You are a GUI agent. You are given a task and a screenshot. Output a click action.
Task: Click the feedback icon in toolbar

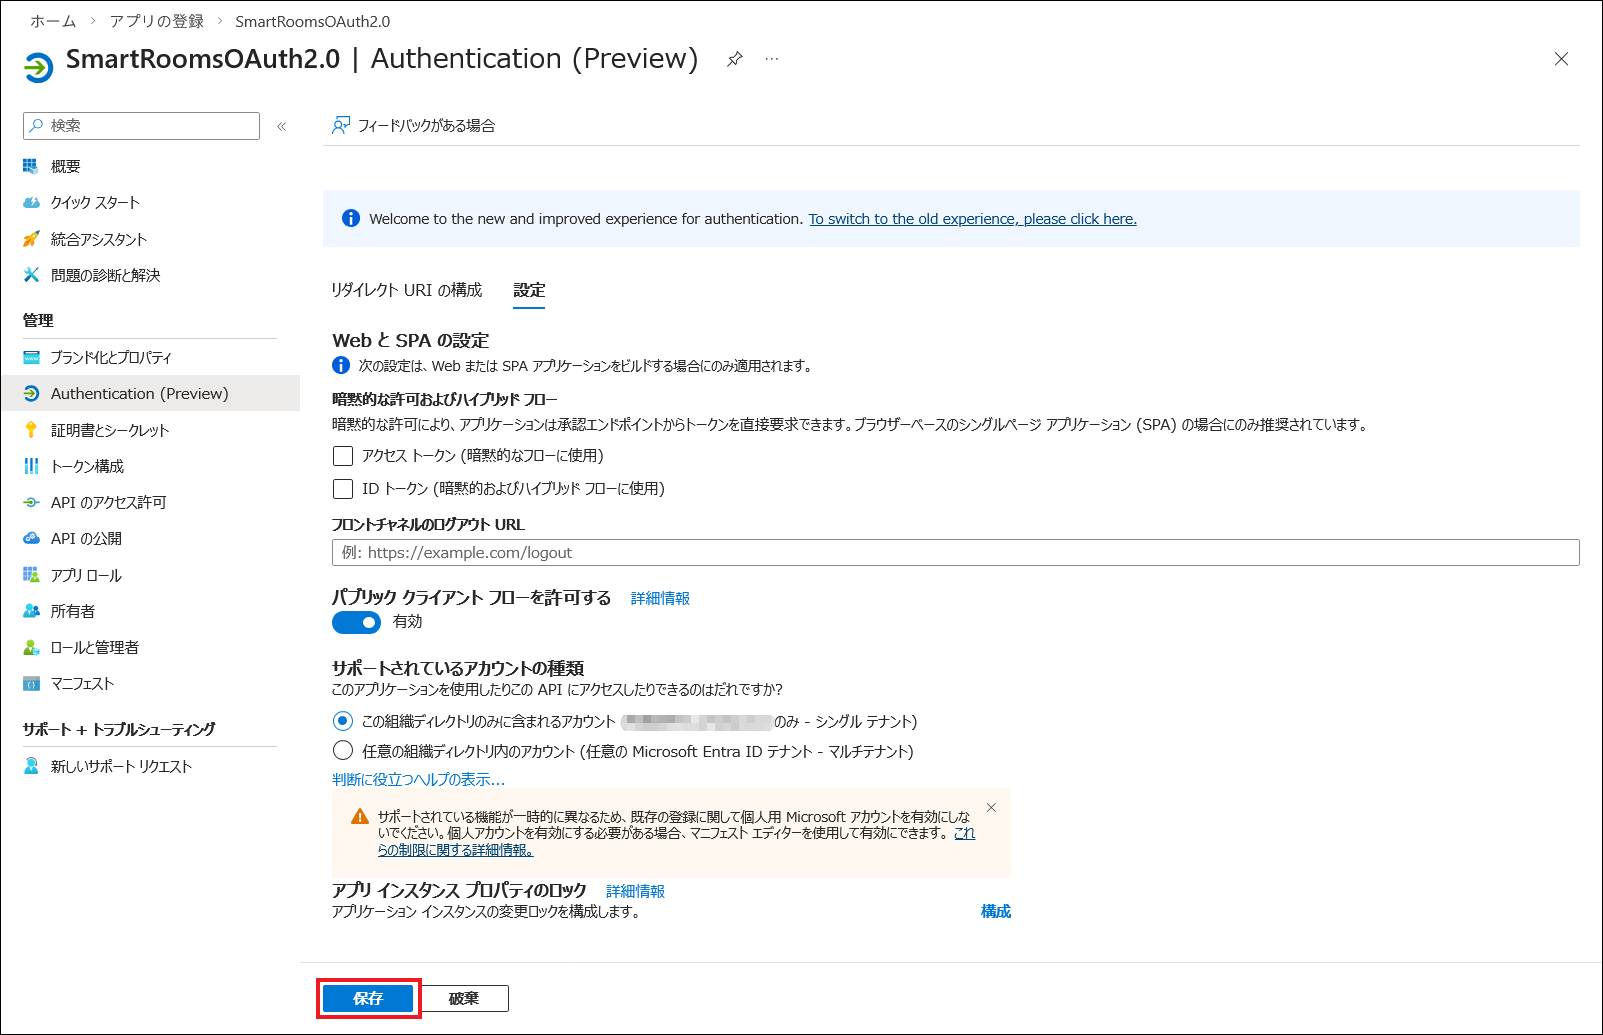[x=341, y=125]
